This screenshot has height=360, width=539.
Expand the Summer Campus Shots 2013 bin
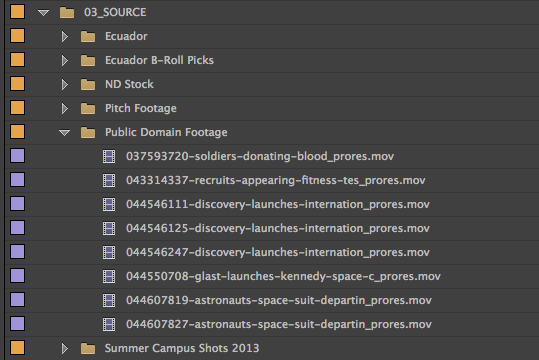[64, 349]
